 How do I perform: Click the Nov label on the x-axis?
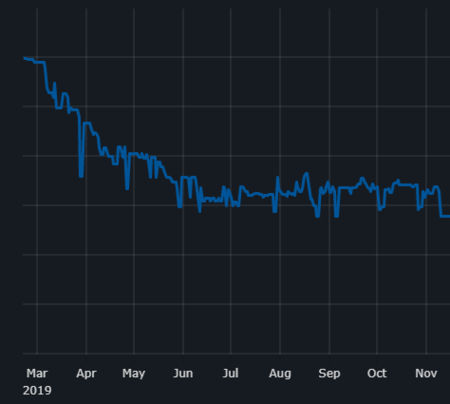426,373
